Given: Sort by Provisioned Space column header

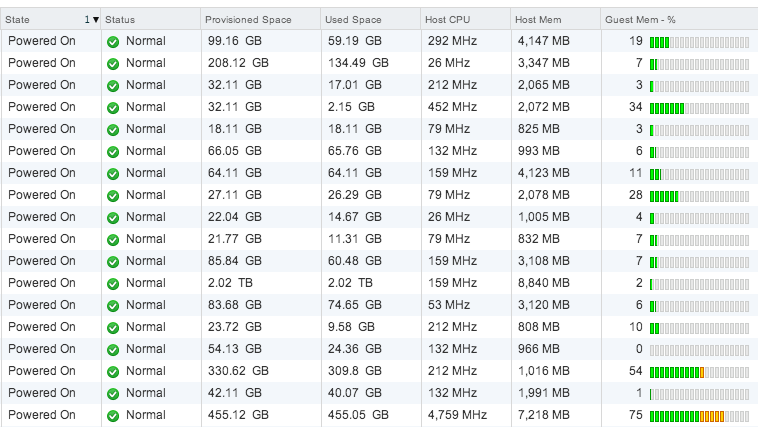Looking at the screenshot, I should click(x=259, y=20).
